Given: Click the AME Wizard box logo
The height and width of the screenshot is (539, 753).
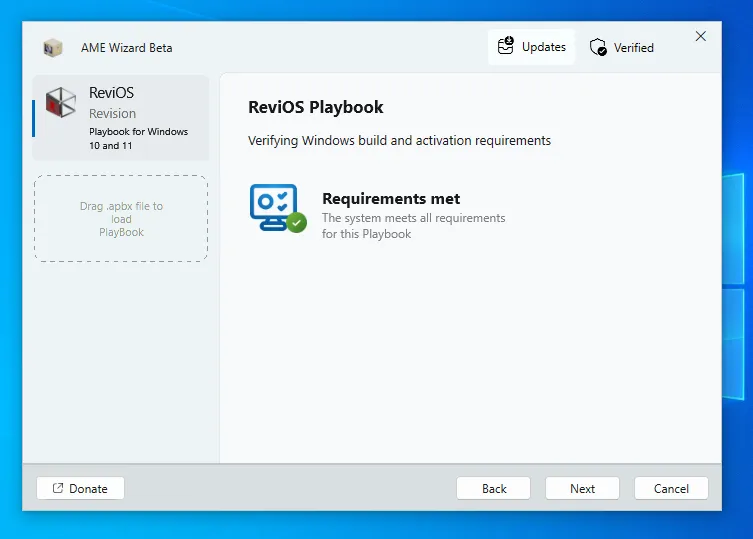Looking at the screenshot, I should pyautogui.click(x=52, y=48).
